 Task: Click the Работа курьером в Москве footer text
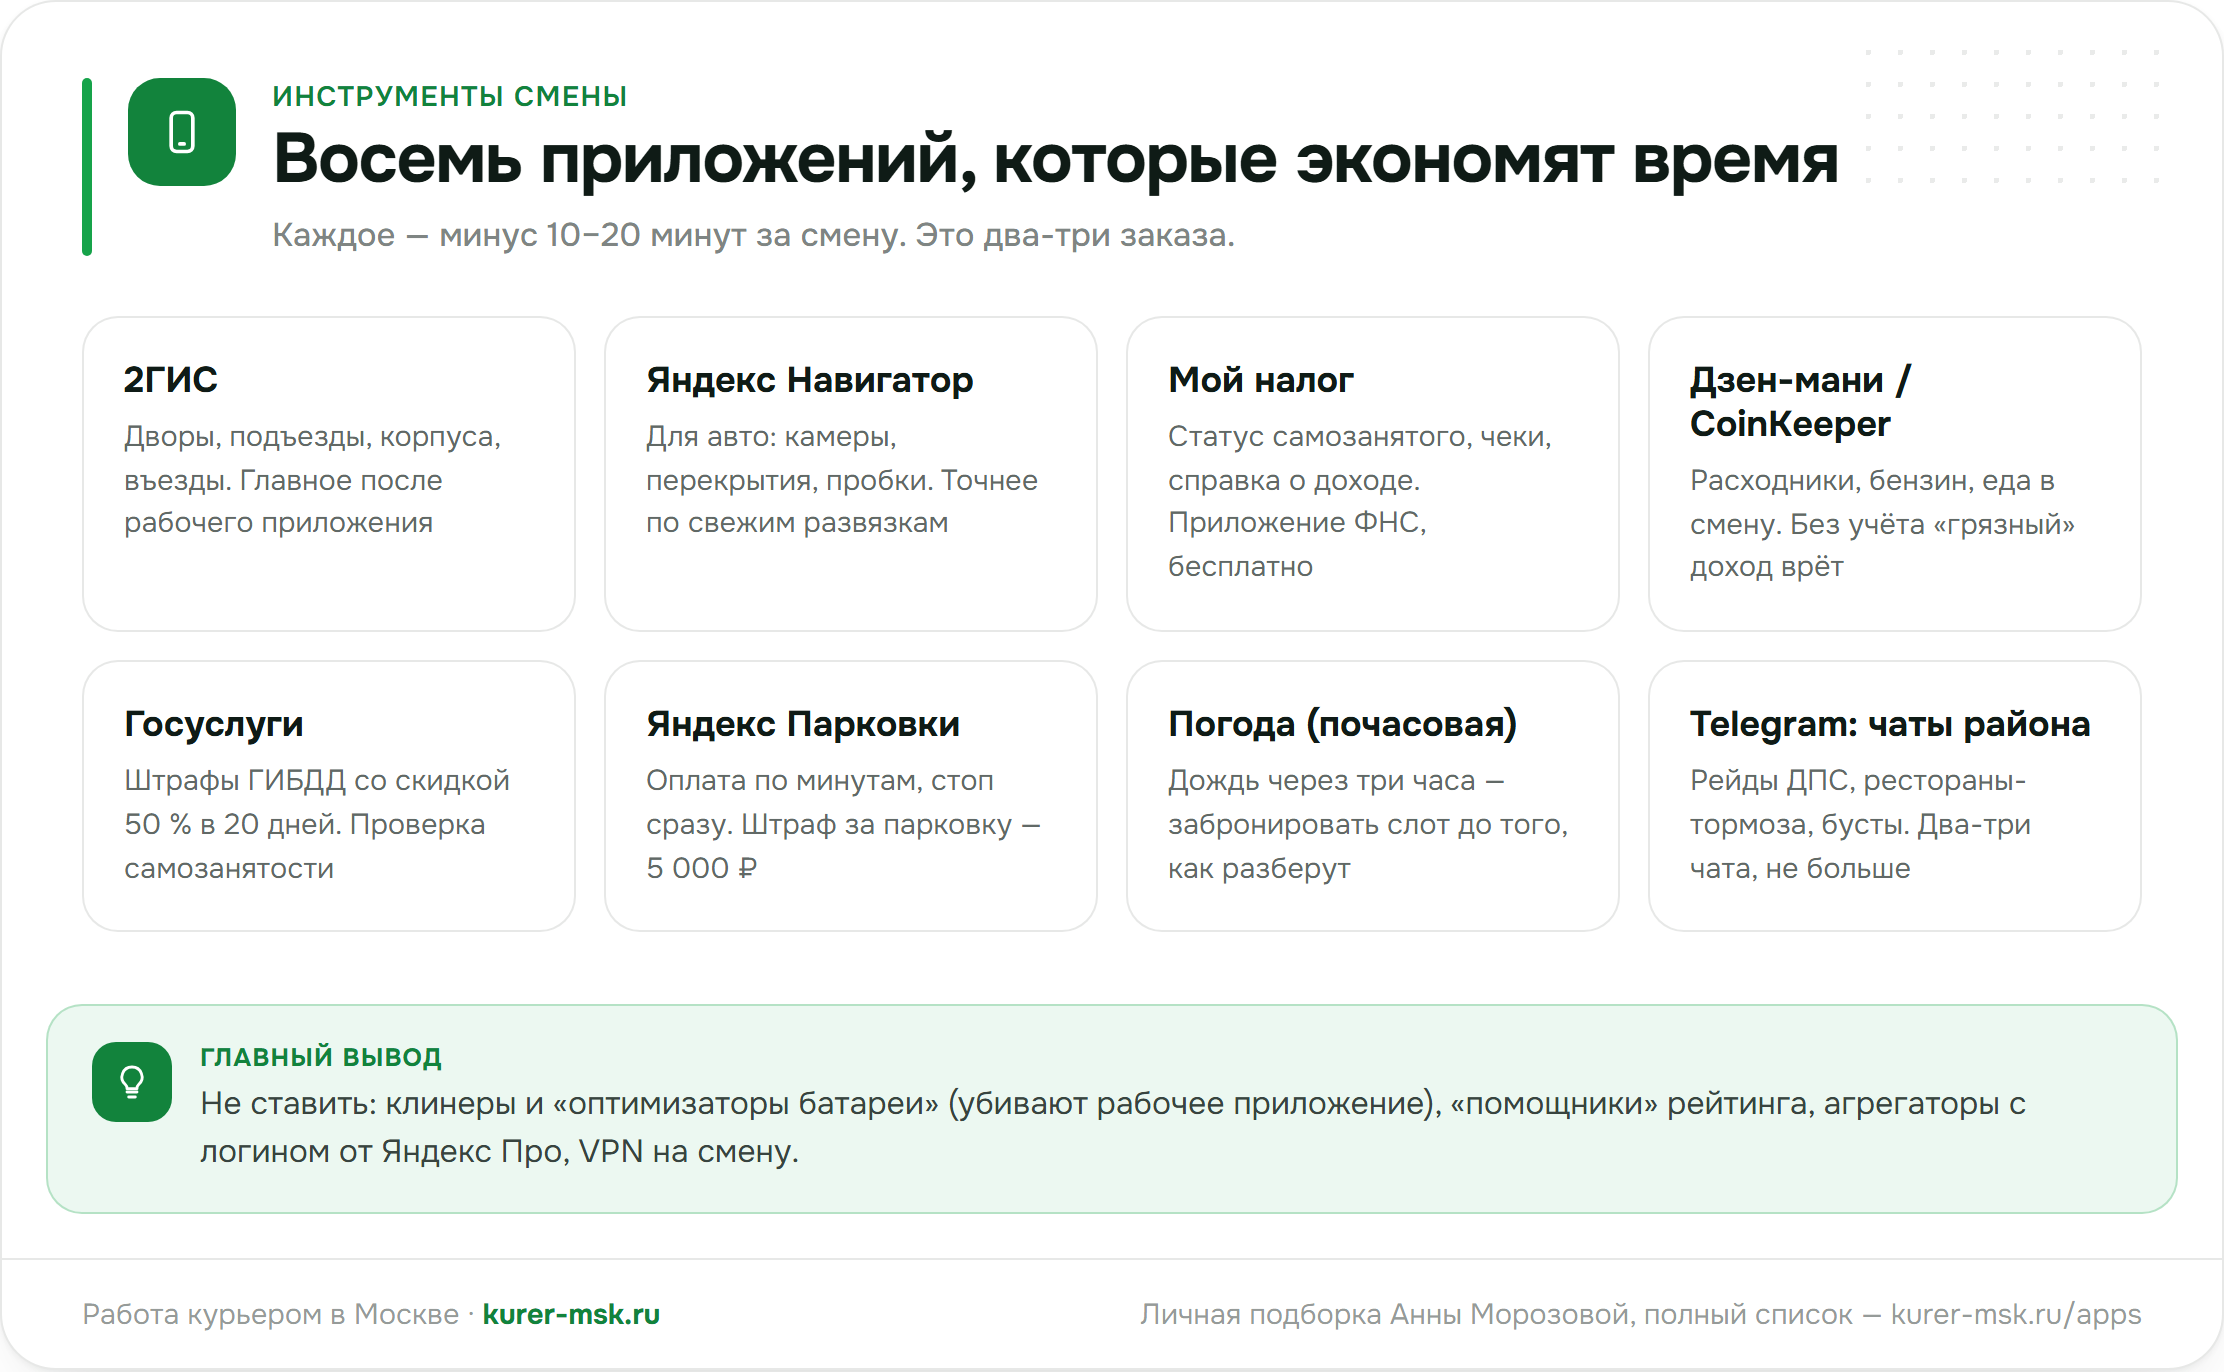[x=270, y=1314]
